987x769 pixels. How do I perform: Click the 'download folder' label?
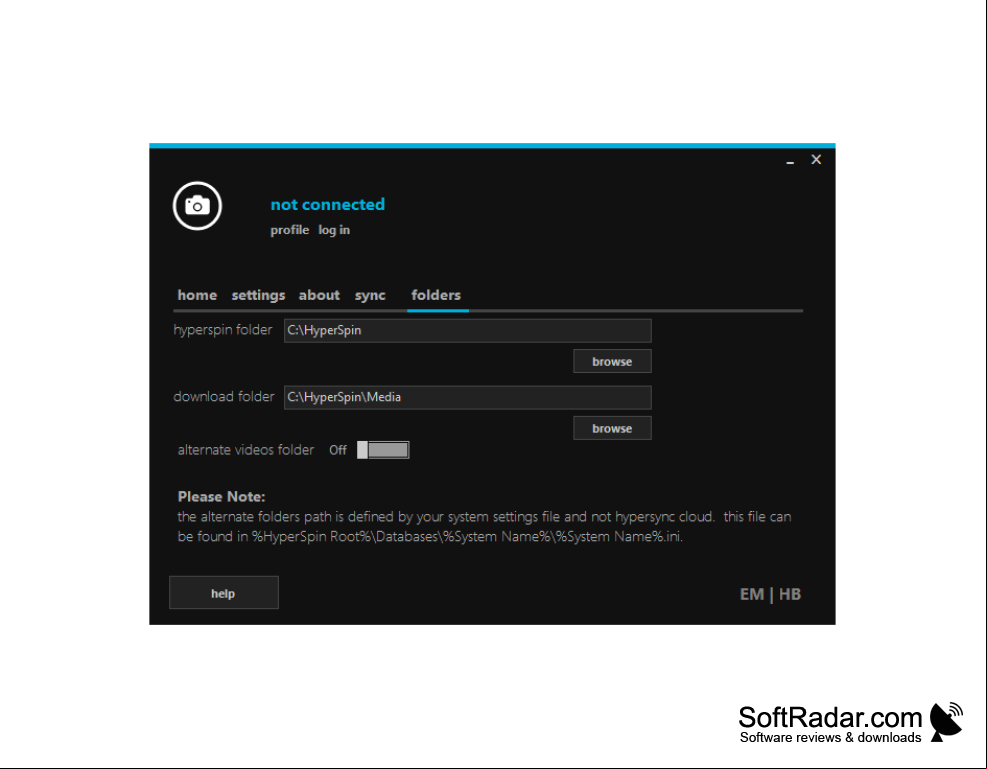(224, 396)
